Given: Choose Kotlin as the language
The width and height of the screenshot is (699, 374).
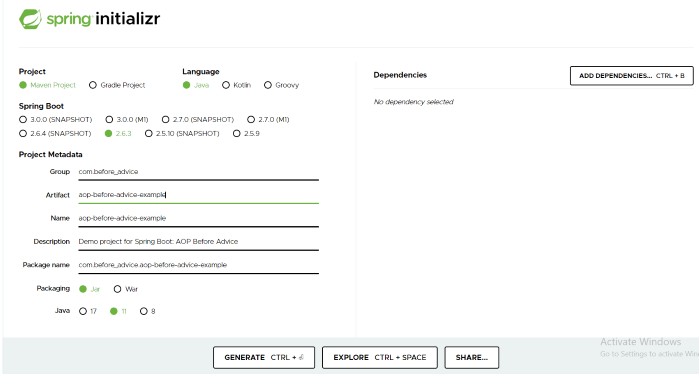Looking at the screenshot, I should pos(236,85).
